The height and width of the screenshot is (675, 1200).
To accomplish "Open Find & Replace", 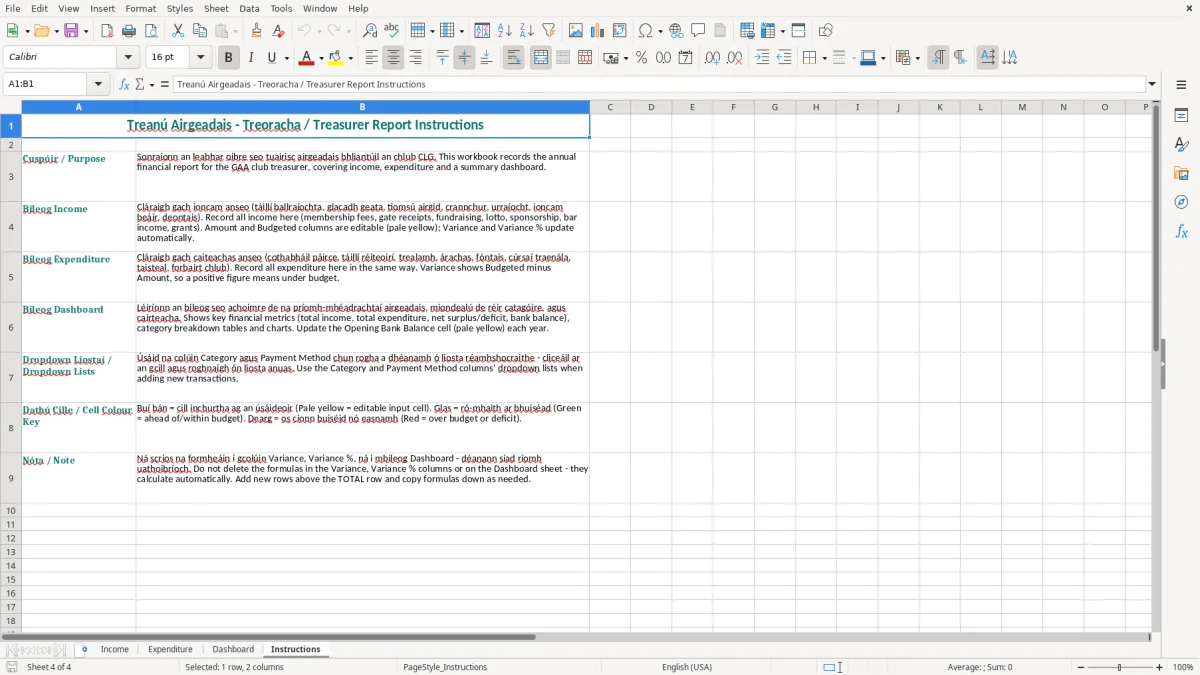I will (370, 31).
